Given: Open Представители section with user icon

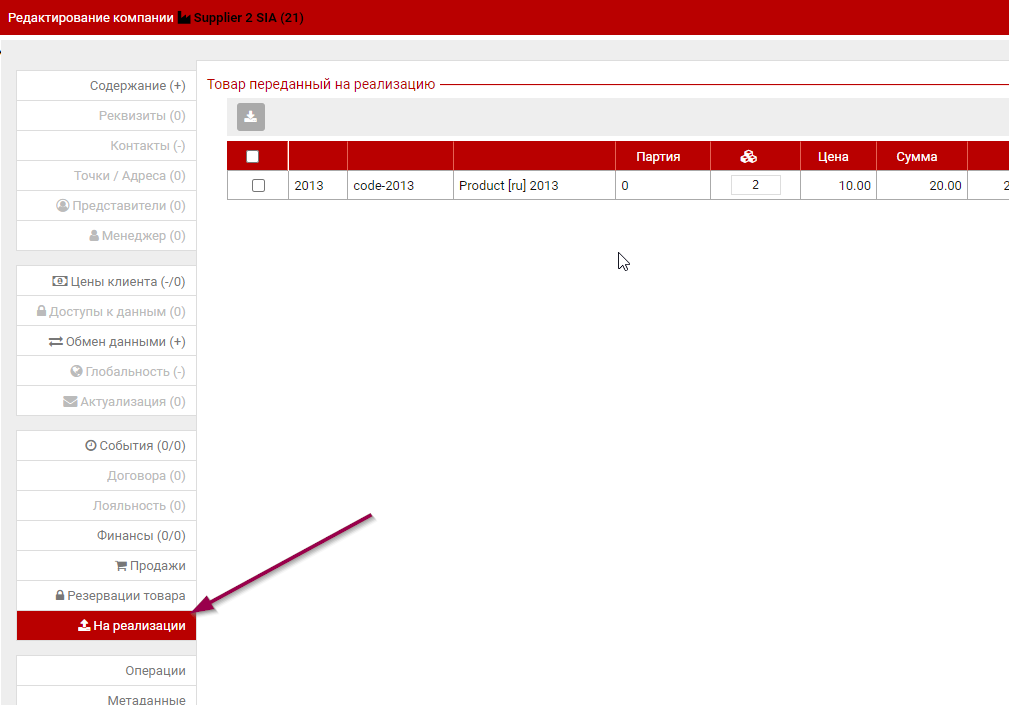Looking at the screenshot, I should pos(120,206).
